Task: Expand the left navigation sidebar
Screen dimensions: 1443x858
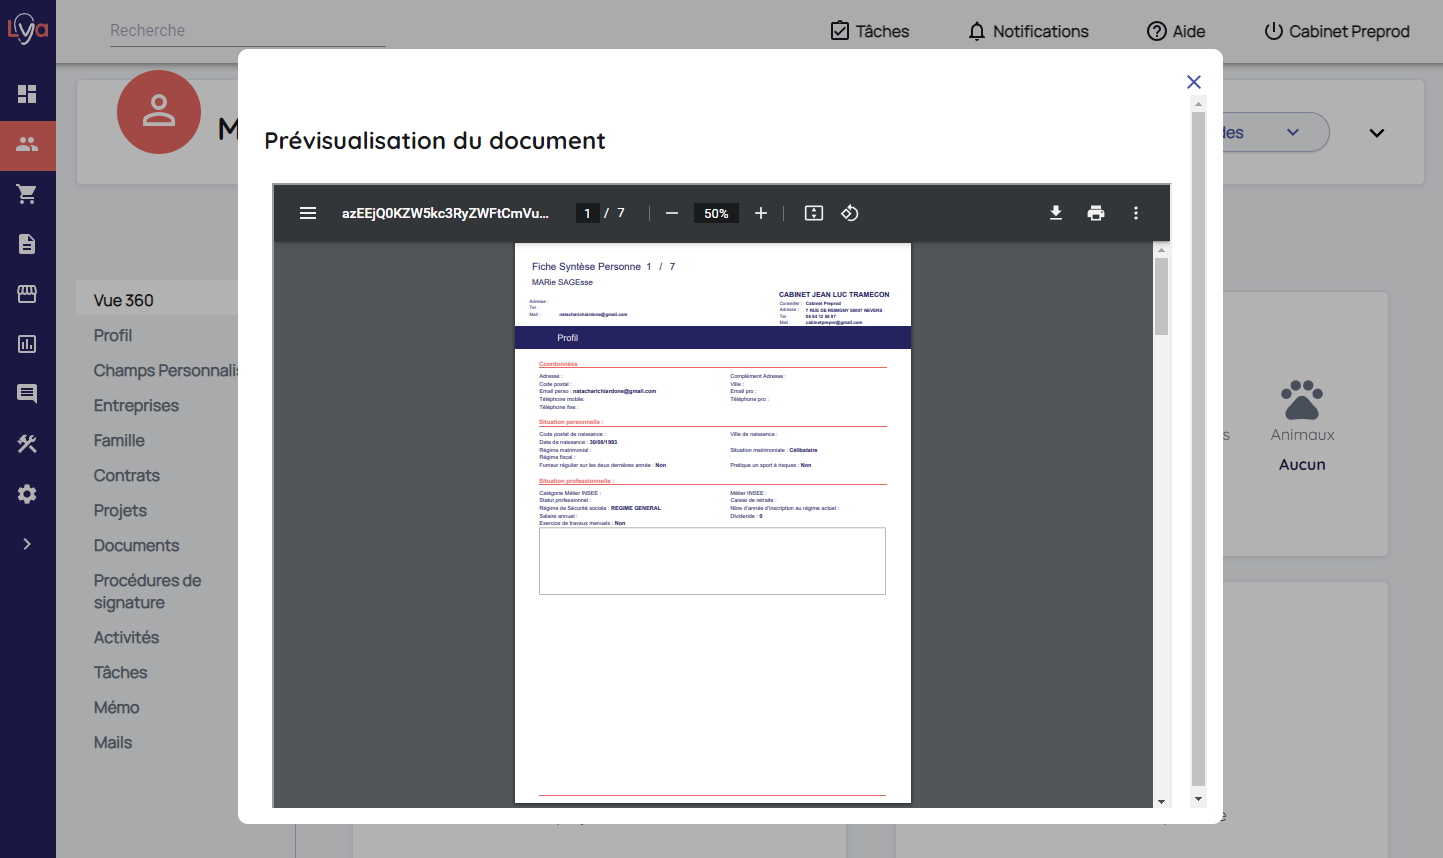Action: coord(27,544)
